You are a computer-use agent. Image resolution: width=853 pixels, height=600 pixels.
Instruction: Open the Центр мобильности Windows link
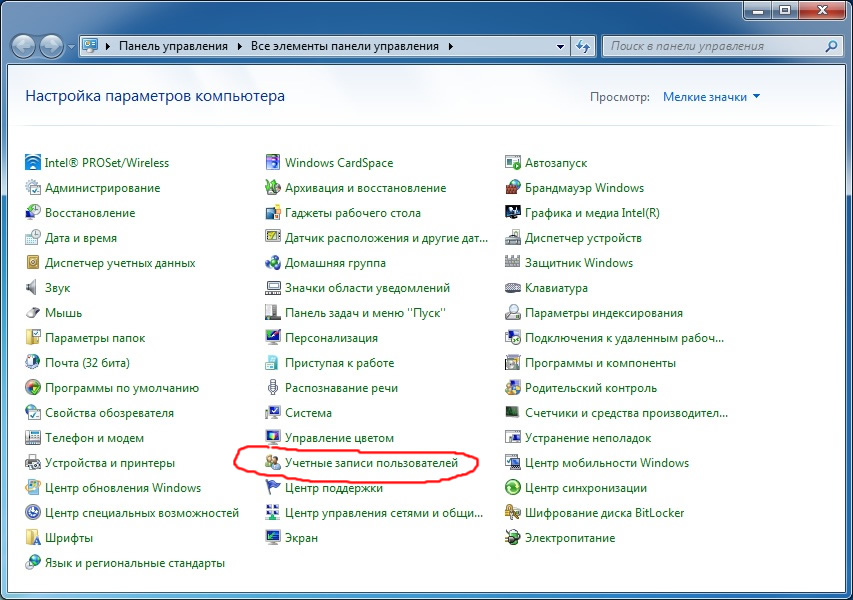[607, 463]
